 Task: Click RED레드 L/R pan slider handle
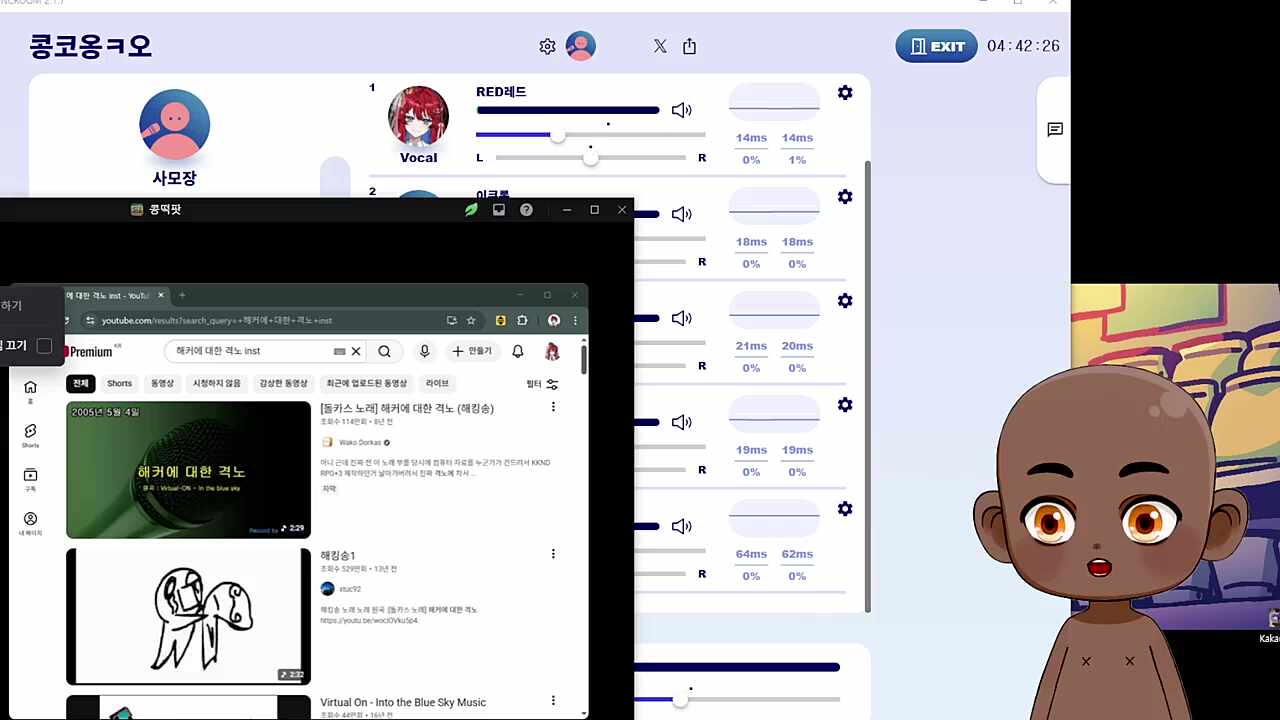(x=591, y=158)
